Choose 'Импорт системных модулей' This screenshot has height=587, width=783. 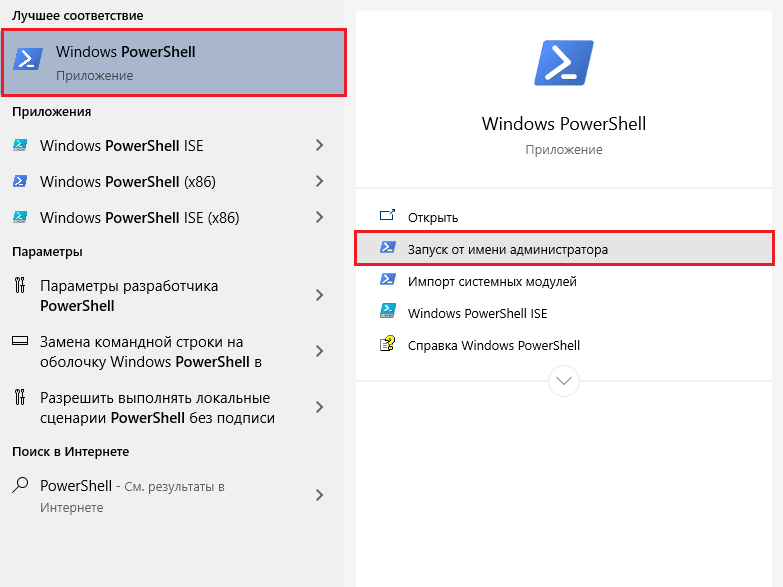coord(564,281)
